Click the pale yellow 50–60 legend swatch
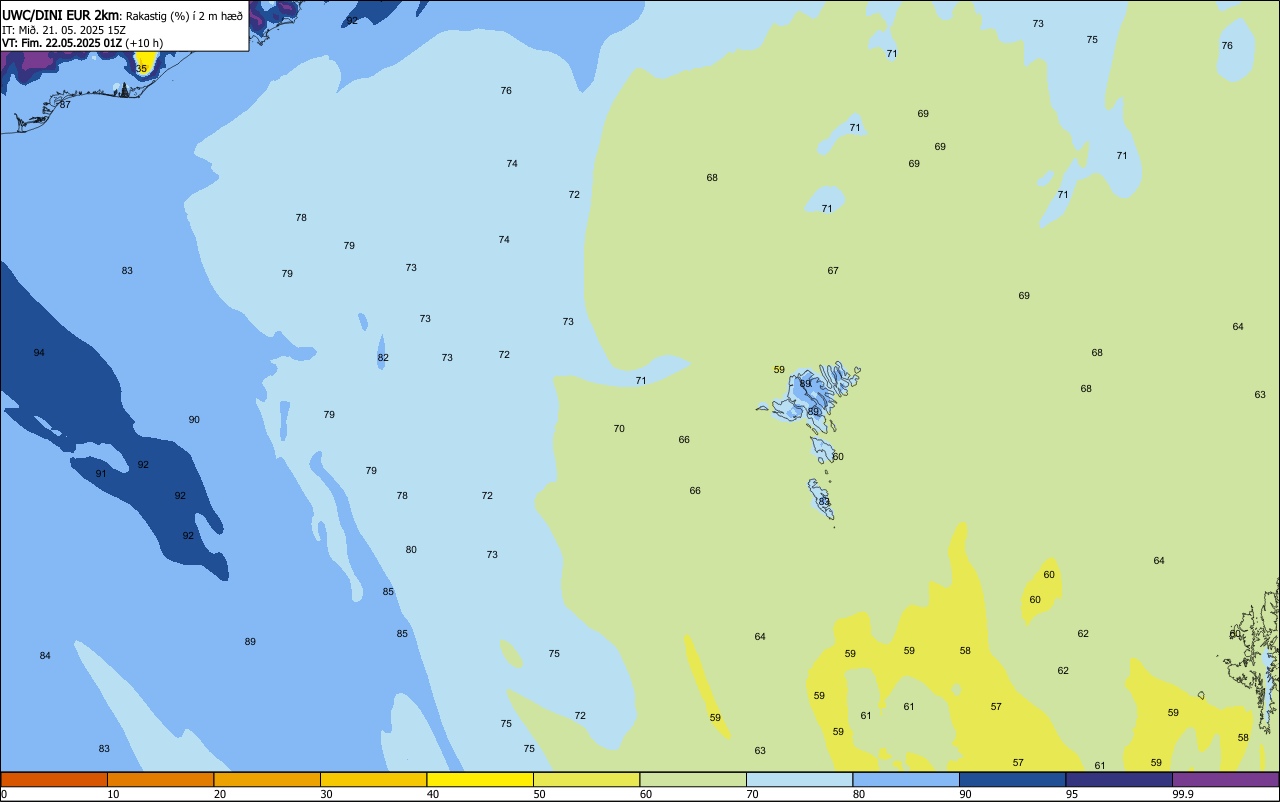The height and width of the screenshot is (802, 1280). 586,779
